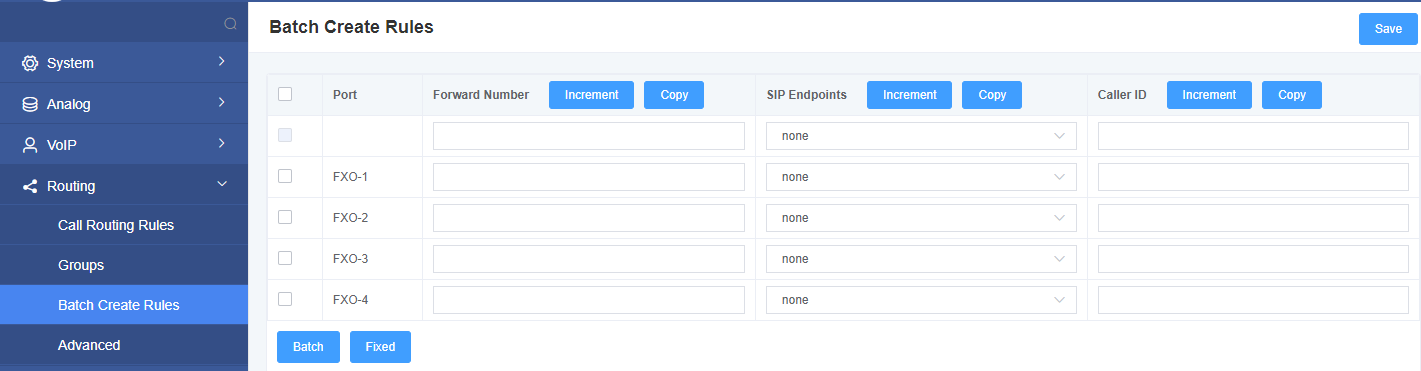Open SIP Endpoints dropdown for FXO-1

(x=921, y=177)
